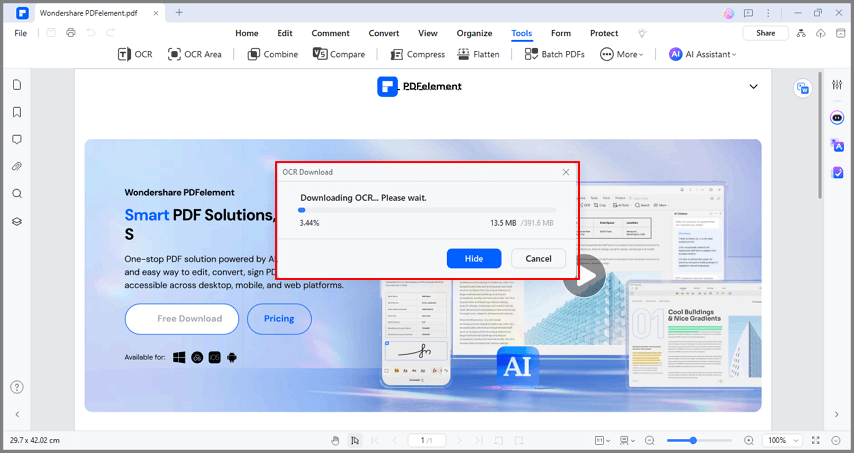The width and height of the screenshot is (854, 453).
Task: Open the properties settings sliders icon
Action: click(x=837, y=84)
